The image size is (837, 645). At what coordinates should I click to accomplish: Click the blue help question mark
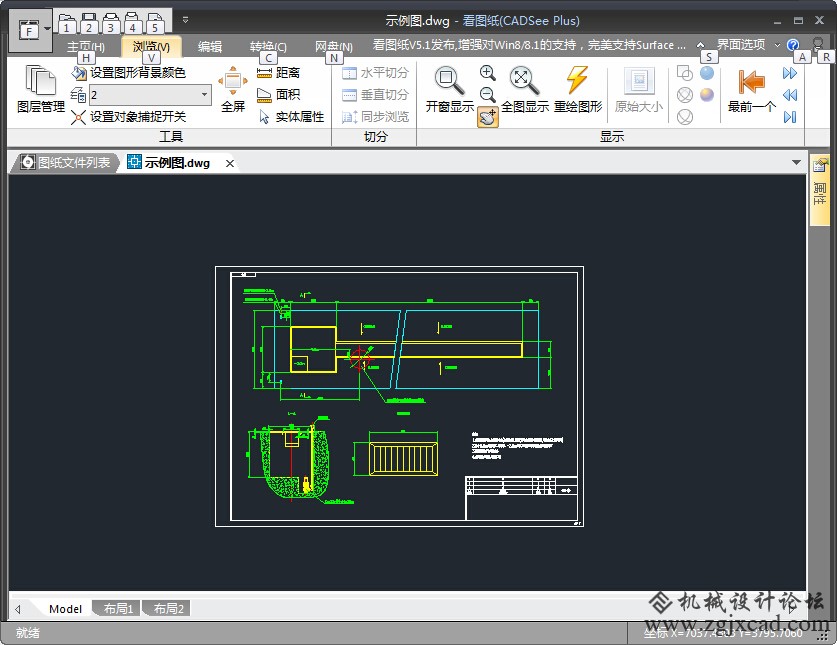tap(793, 44)
